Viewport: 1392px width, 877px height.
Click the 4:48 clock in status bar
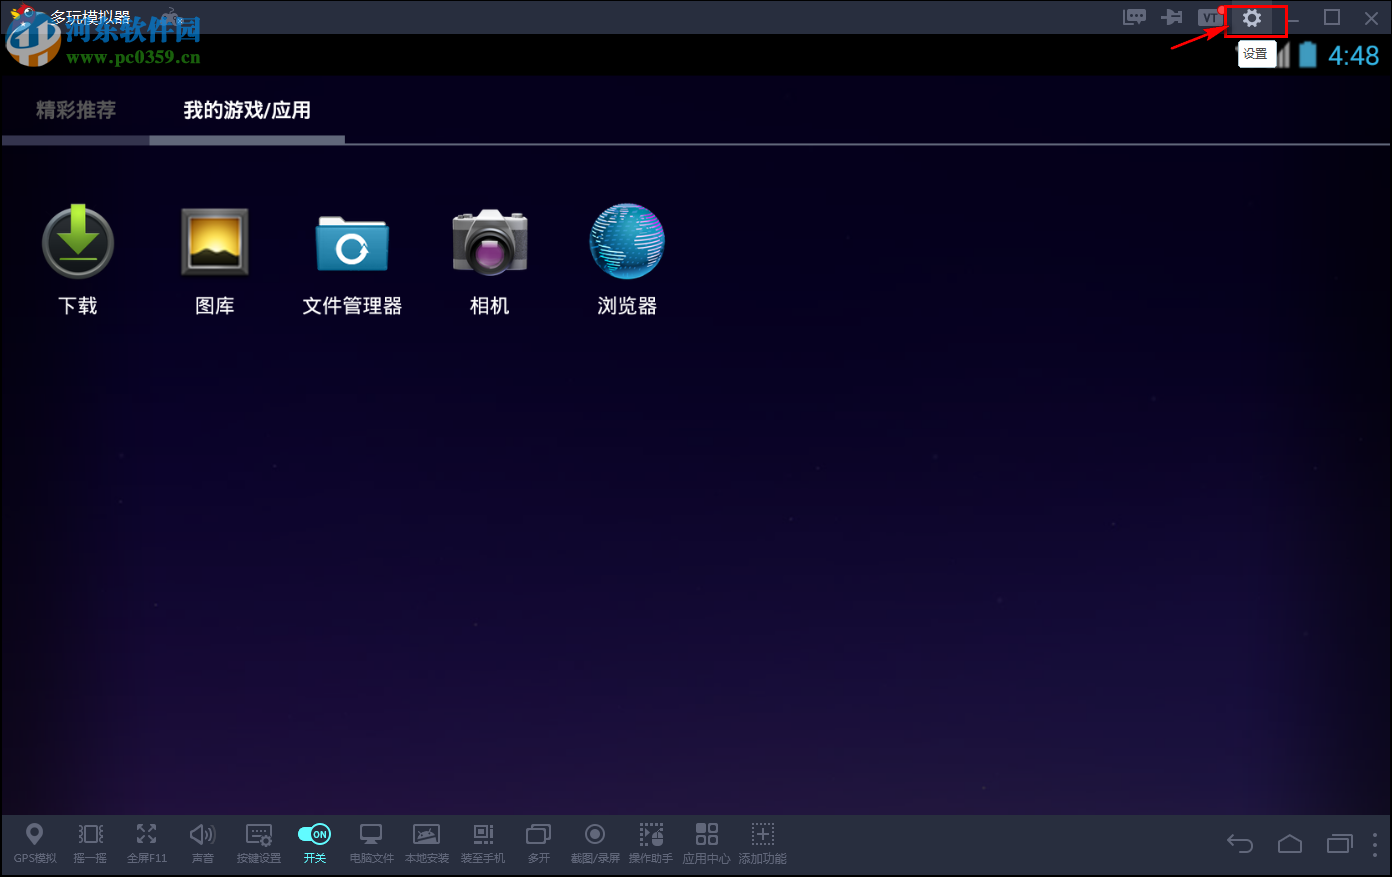click(1354, 56)
